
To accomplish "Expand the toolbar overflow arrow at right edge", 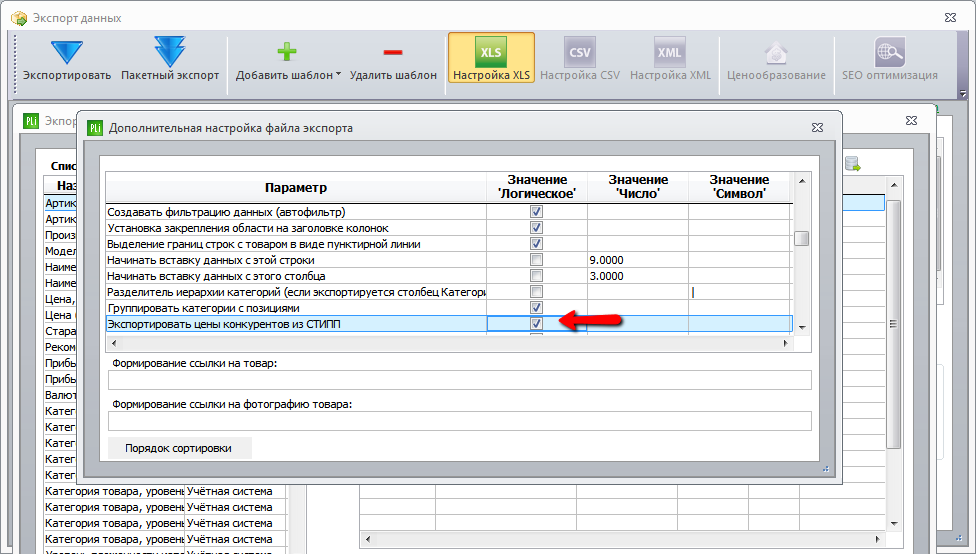I will point(963,94).
